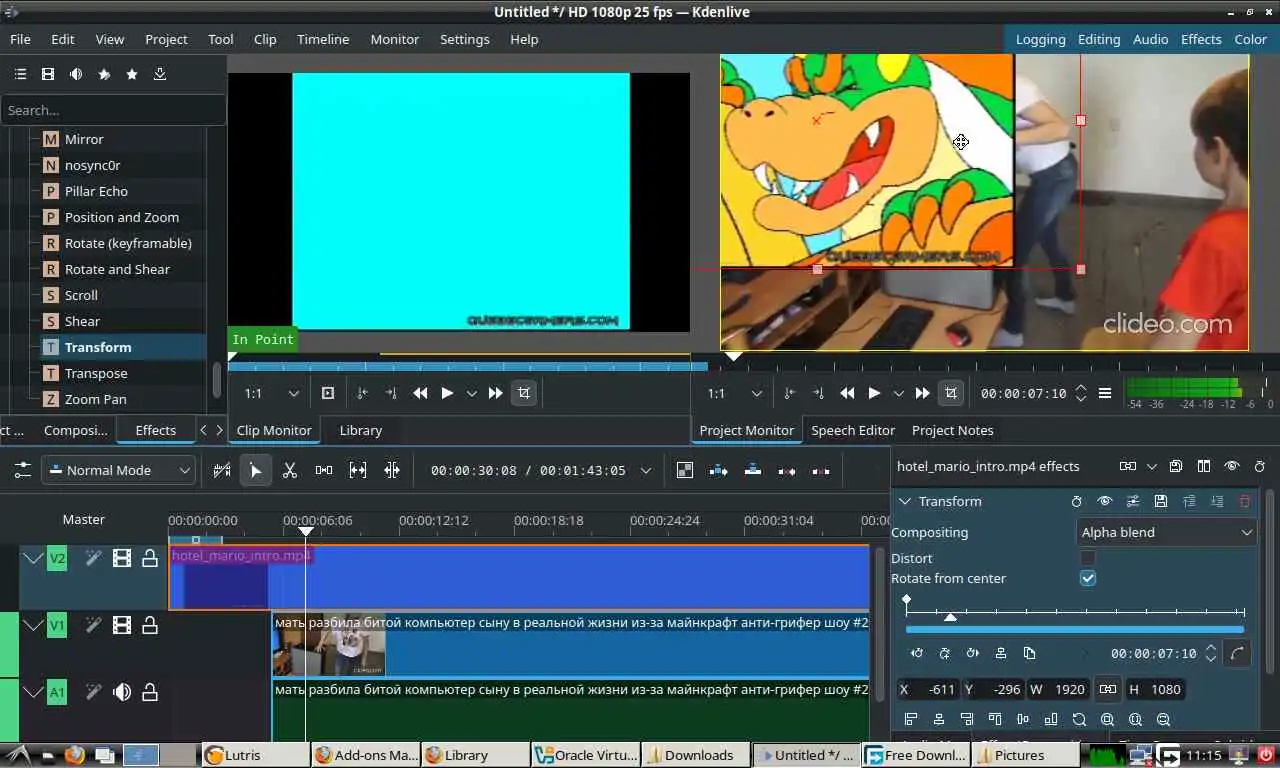This screenshot has width=1280, height=768.
Task: Delete the Transform effect with the trash icon
Action: (1245, 501)
